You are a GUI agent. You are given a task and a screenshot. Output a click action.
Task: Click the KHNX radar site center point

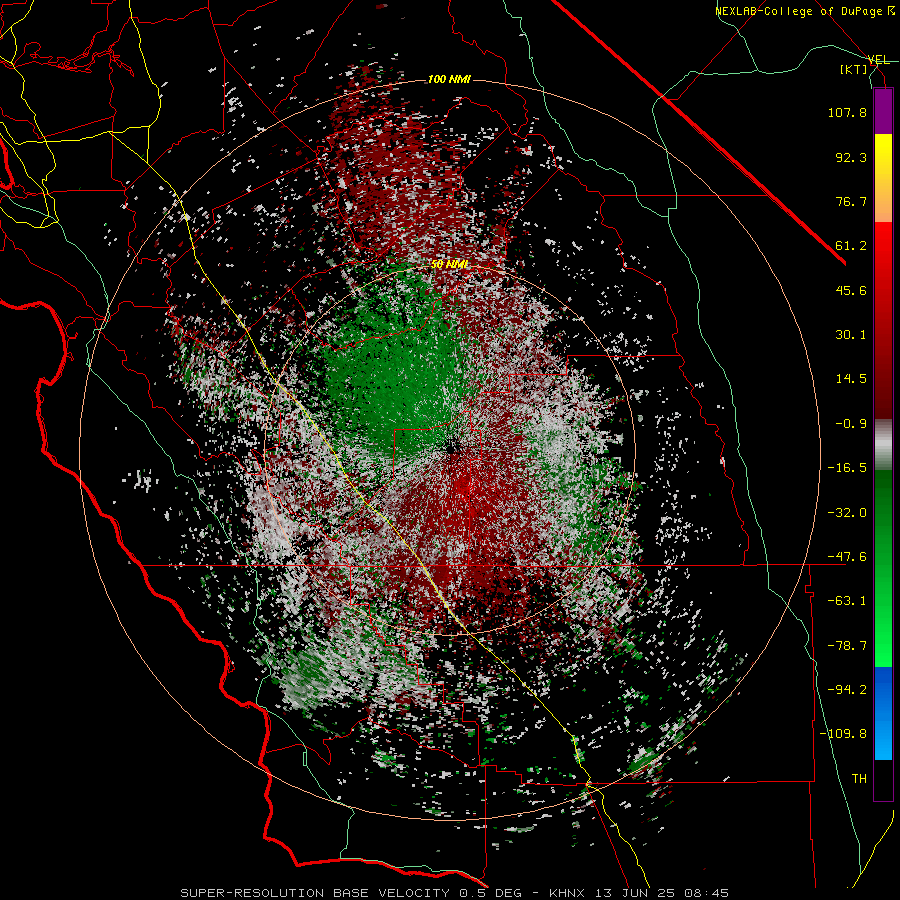453,447
